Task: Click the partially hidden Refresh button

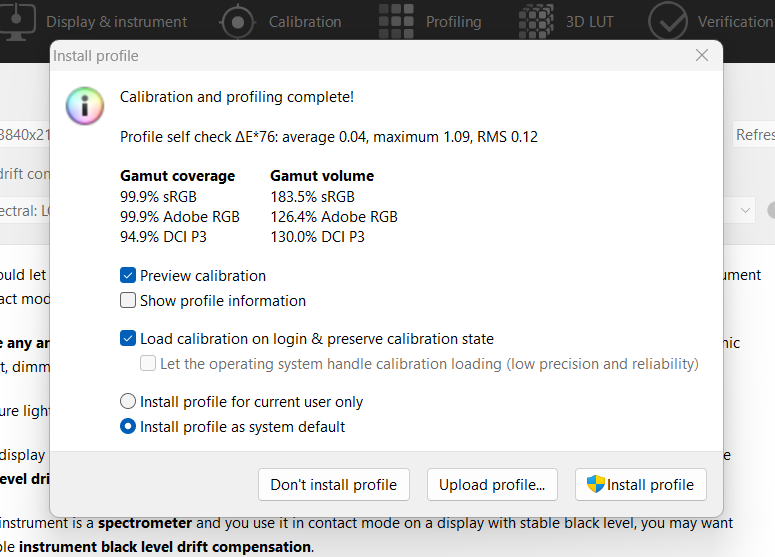Action: coord(754,135)
